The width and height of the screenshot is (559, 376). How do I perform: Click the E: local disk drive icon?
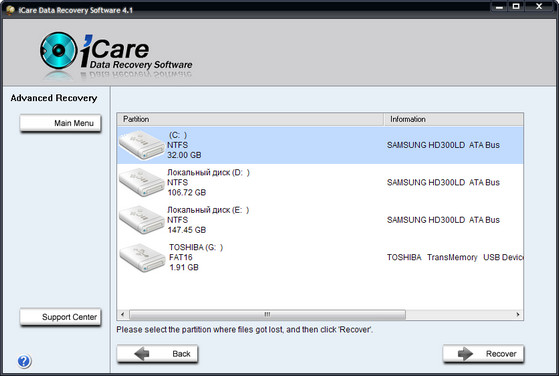142,220
